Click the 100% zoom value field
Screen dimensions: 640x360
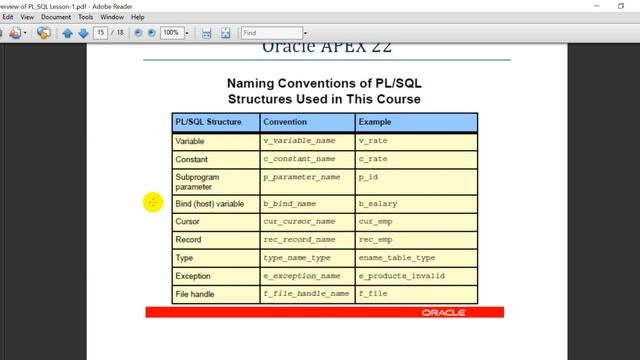tap(171, 33)
